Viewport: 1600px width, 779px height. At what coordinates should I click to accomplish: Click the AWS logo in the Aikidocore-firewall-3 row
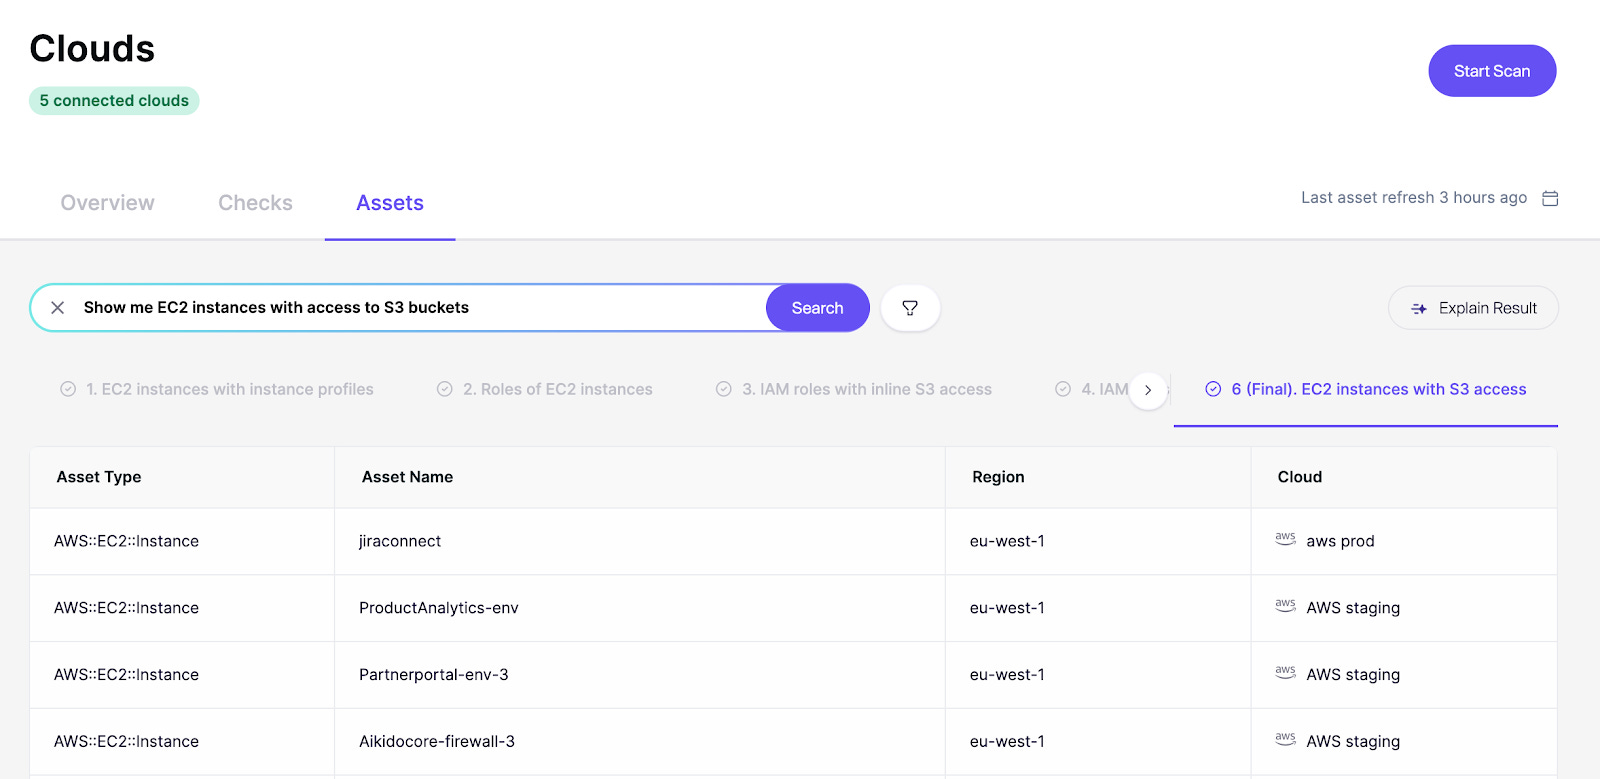click(x=1286, y=740)
